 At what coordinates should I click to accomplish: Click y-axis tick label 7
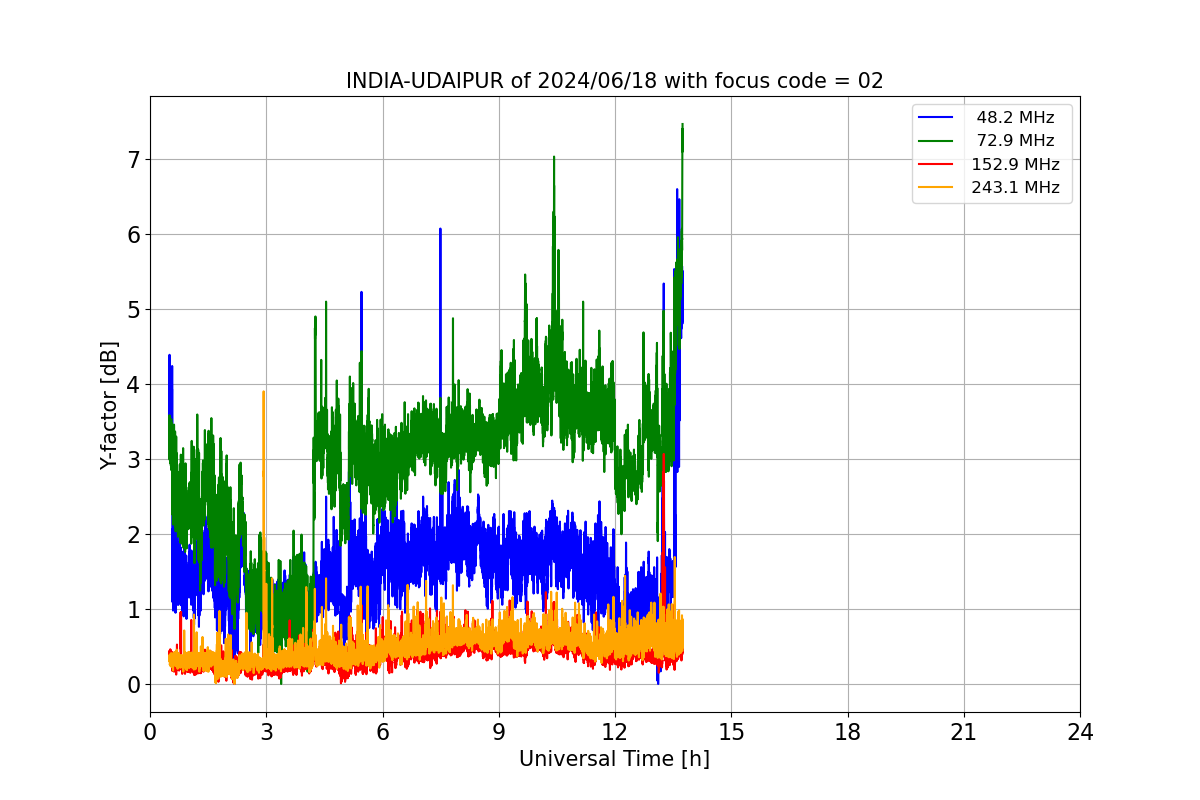[133, 160]
